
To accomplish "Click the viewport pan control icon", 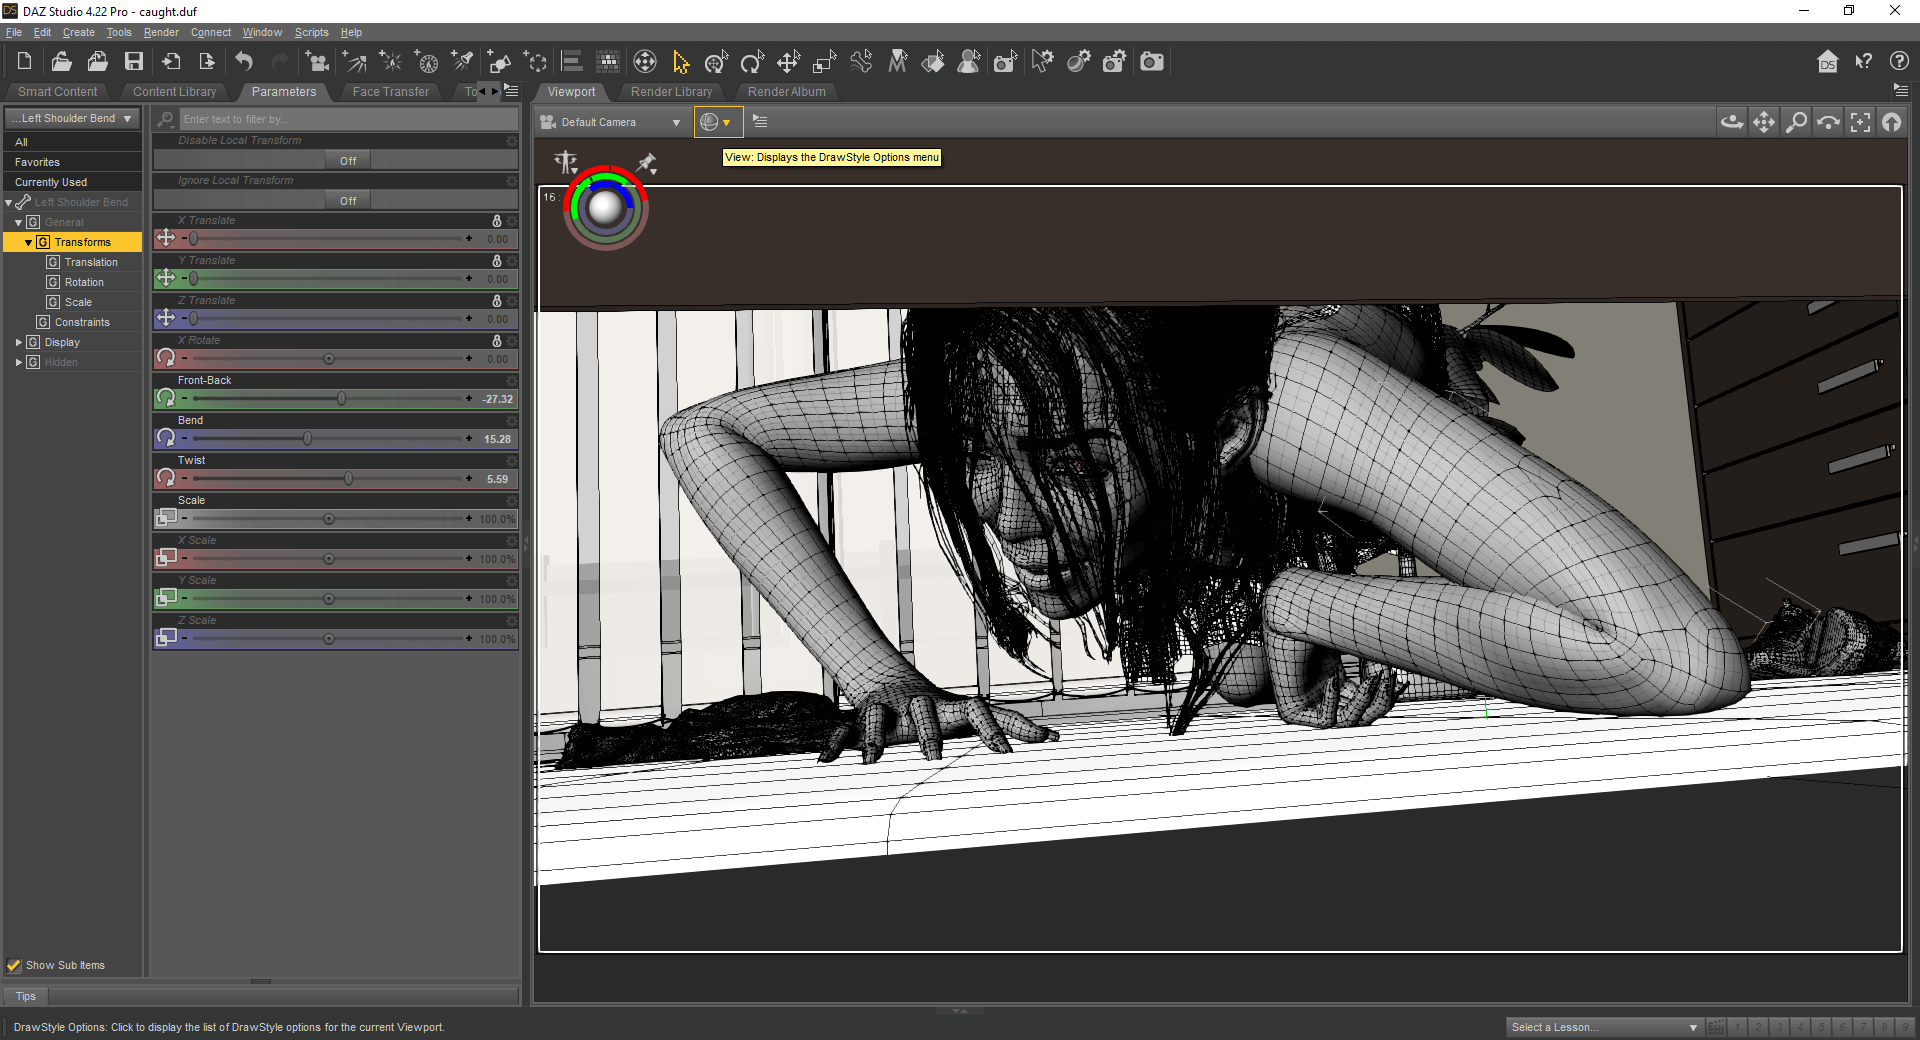I will pos(1764,122).
